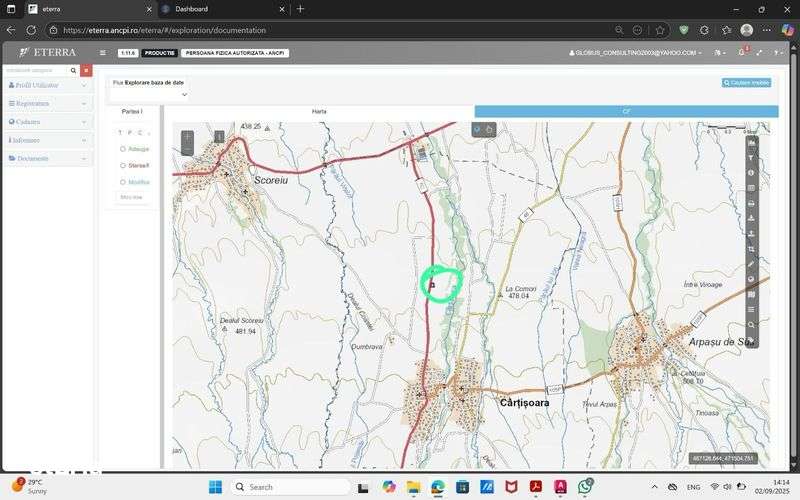Open WhatsApp from the taskbar

[x=585, y=487]
